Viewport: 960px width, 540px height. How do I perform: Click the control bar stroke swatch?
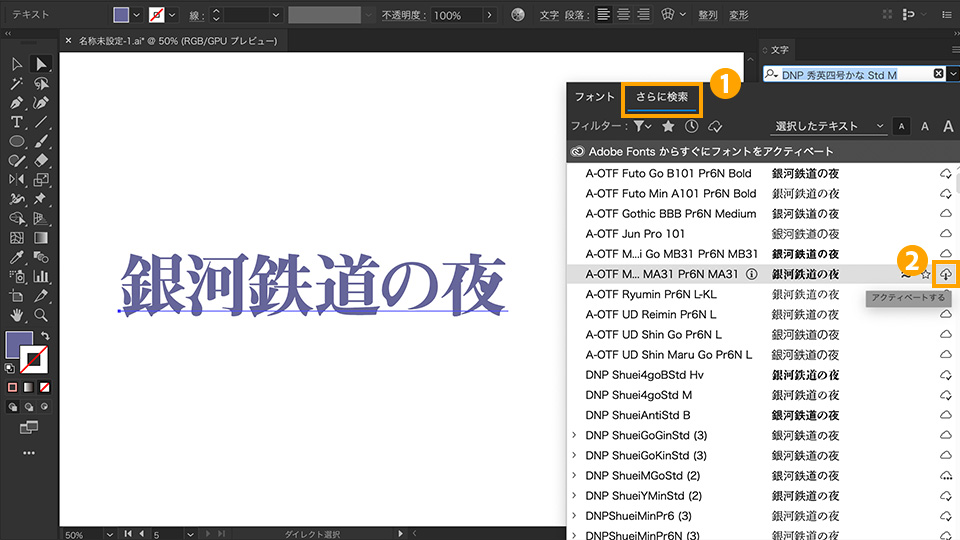coord(157,15)
